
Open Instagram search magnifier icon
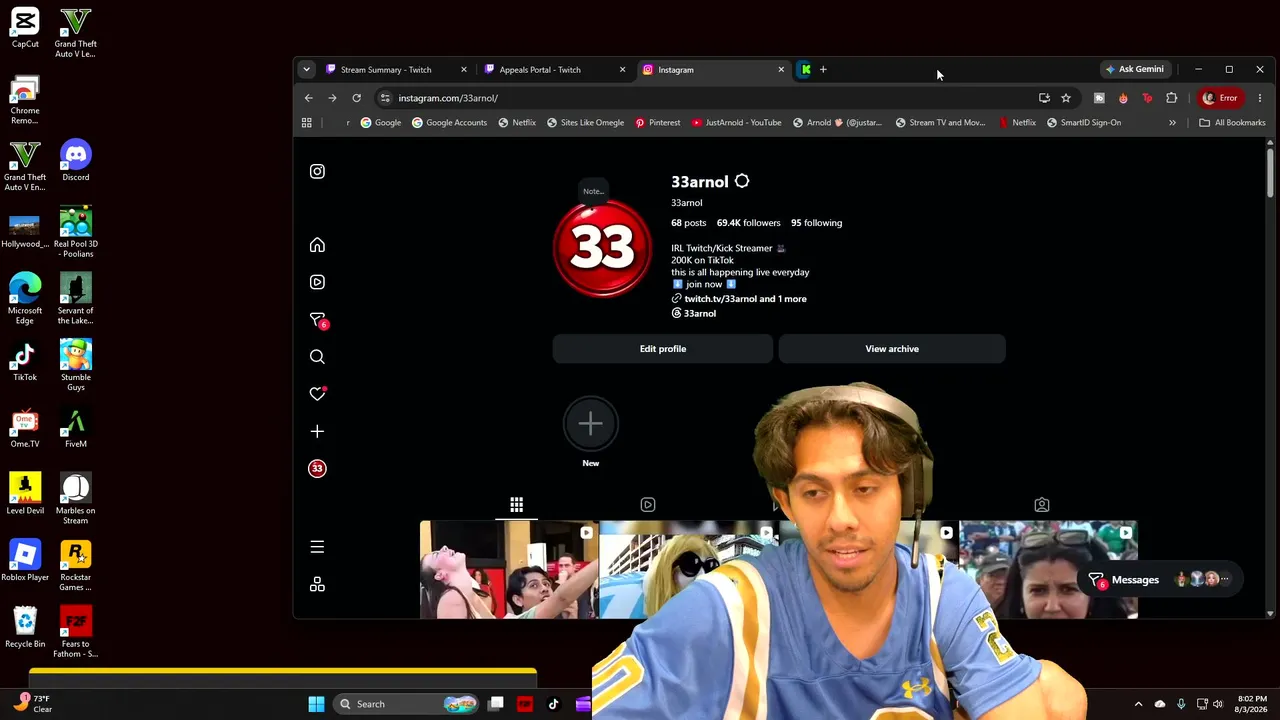click(x=317, y=357)
